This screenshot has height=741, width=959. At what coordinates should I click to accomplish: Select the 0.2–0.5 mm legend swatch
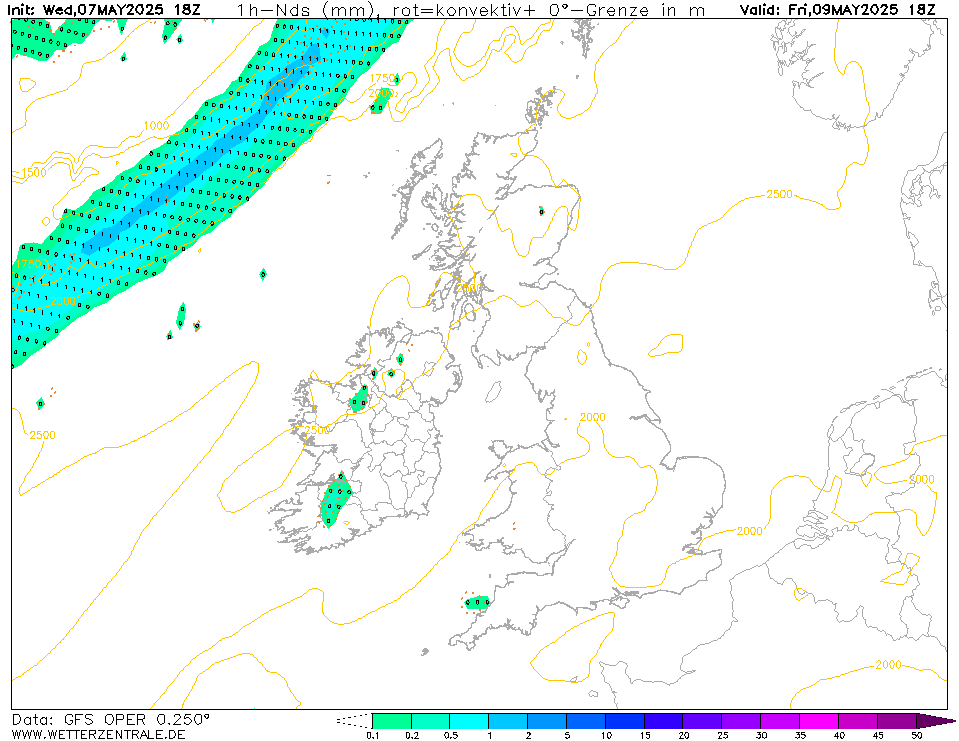point(431,721)
